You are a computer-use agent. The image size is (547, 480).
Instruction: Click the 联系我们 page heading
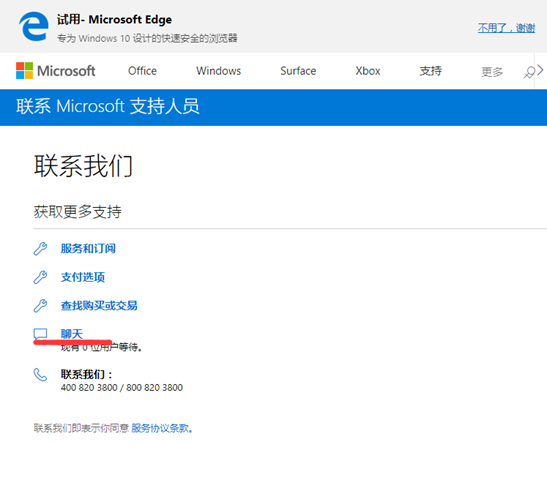[83, 166]
